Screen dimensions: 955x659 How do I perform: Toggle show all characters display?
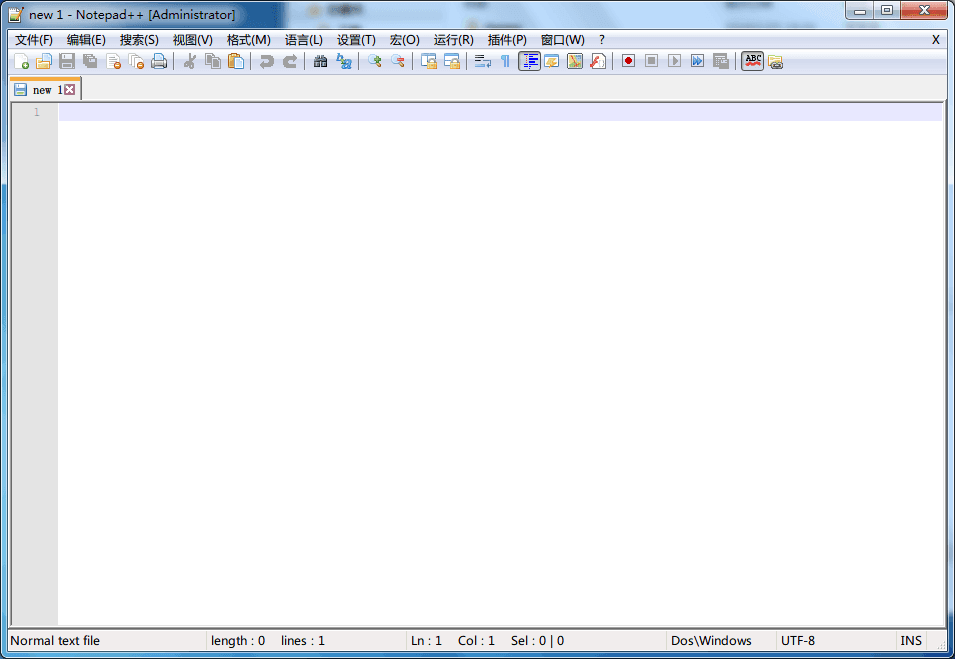coord(506,61)
